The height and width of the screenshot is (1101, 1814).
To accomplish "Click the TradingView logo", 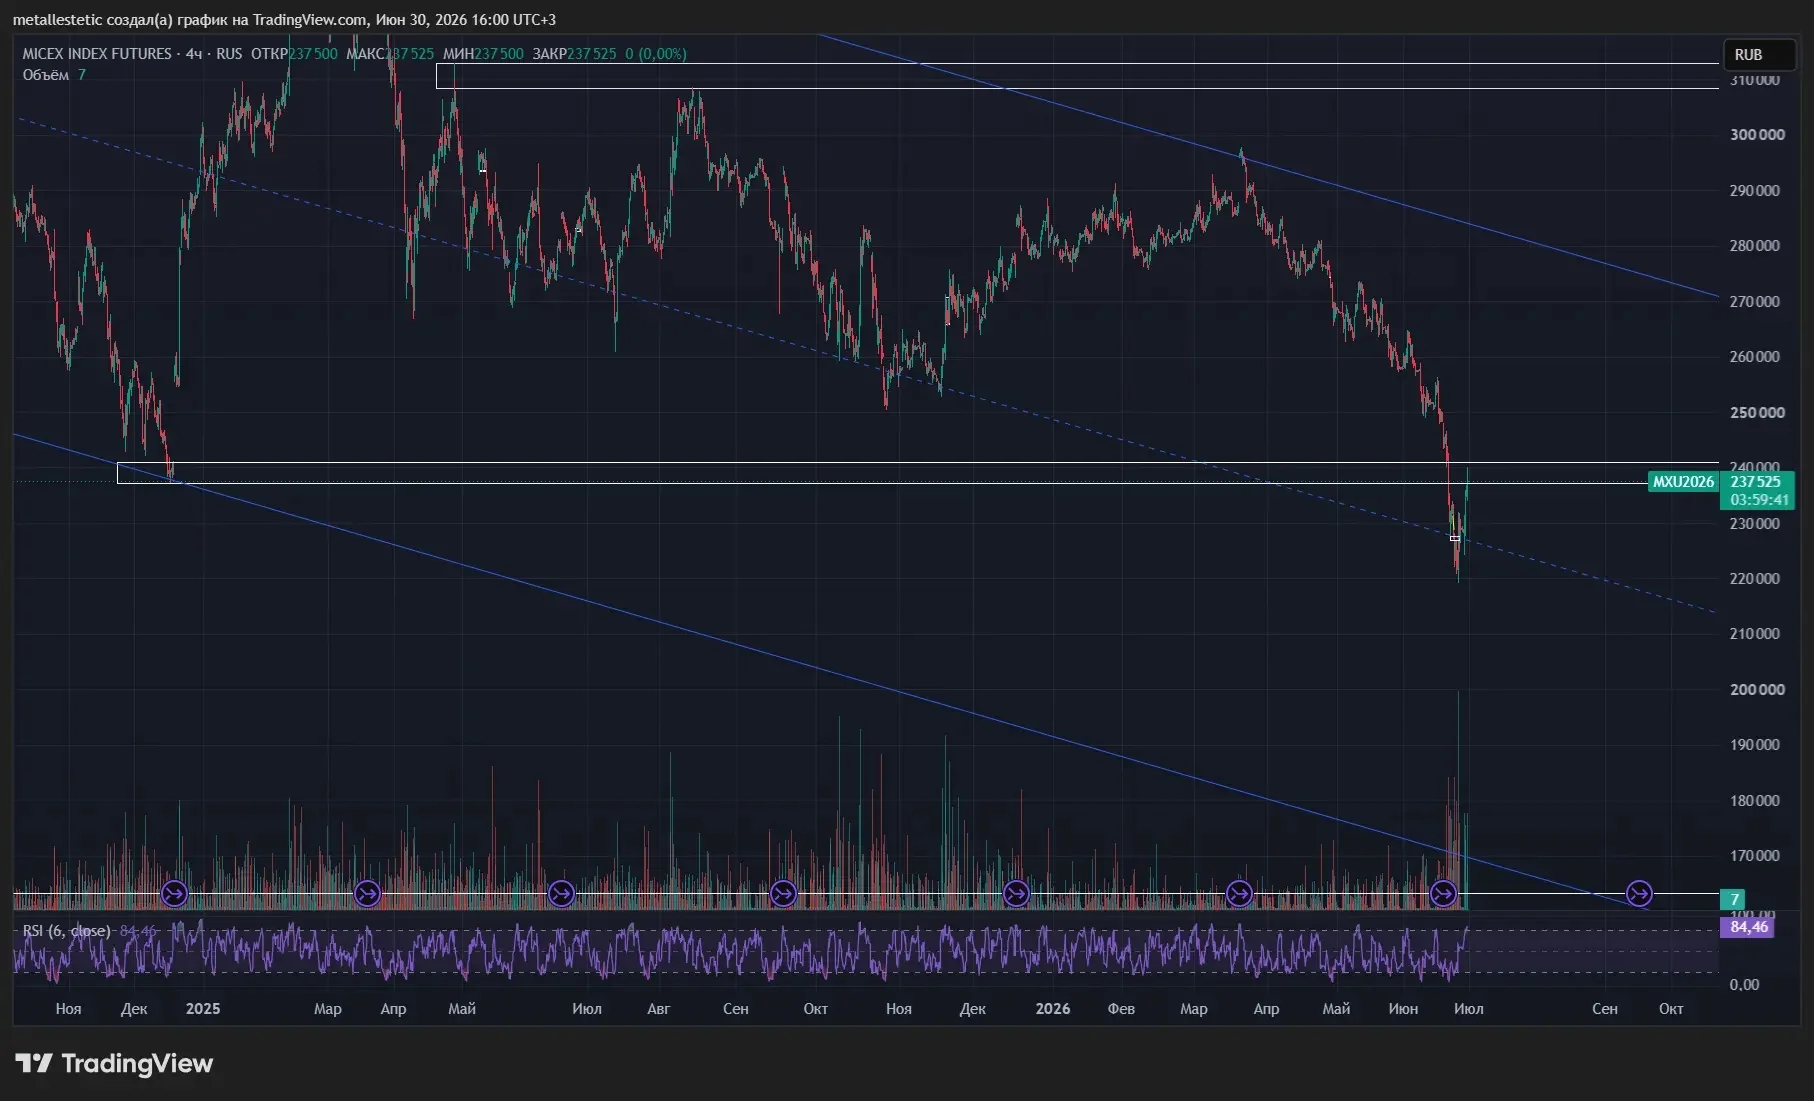I will point(114,1063).
